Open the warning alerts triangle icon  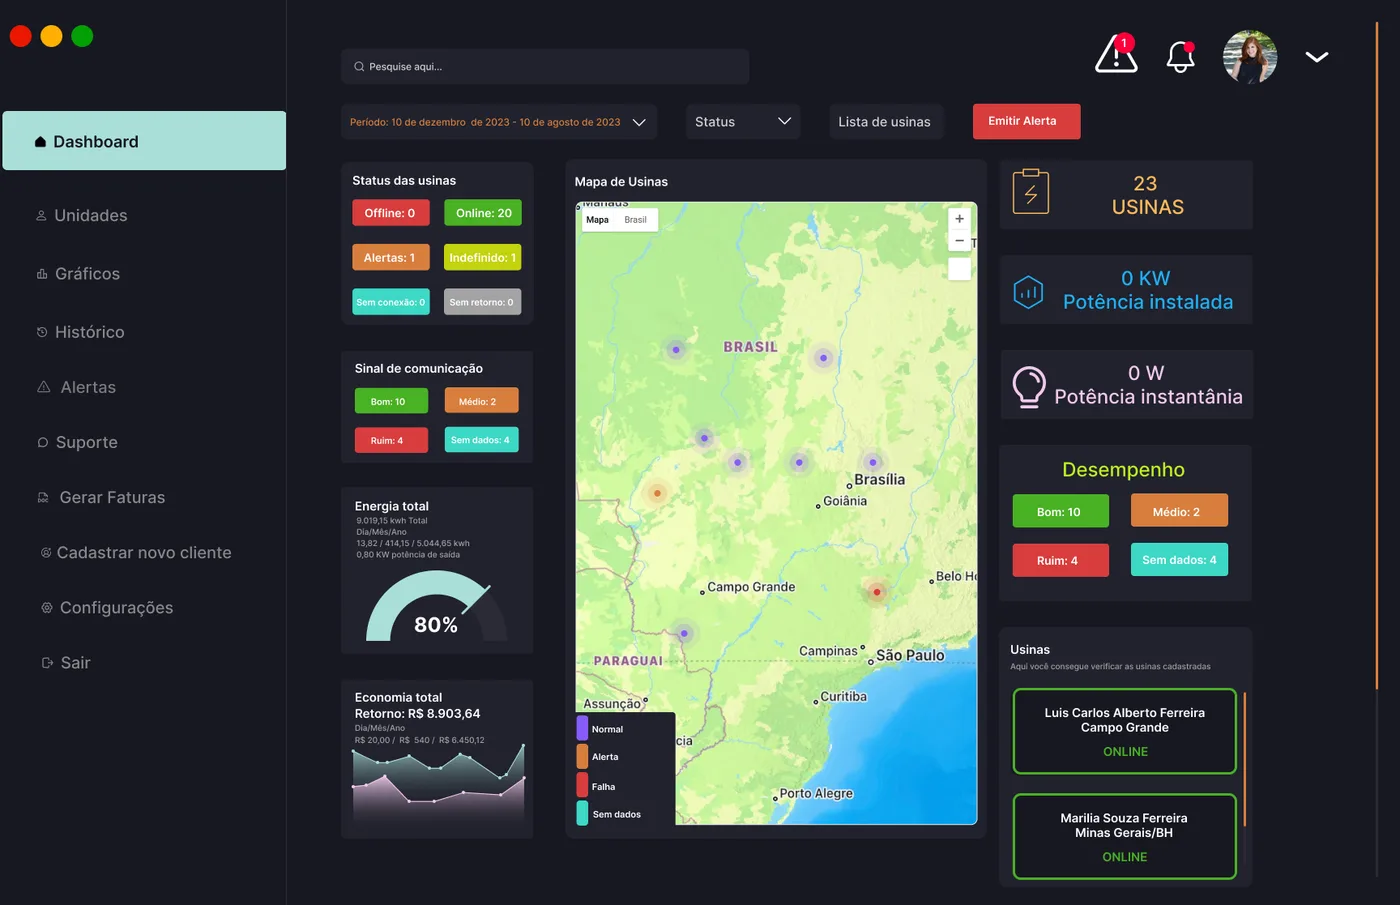[x=1116, y=54]
